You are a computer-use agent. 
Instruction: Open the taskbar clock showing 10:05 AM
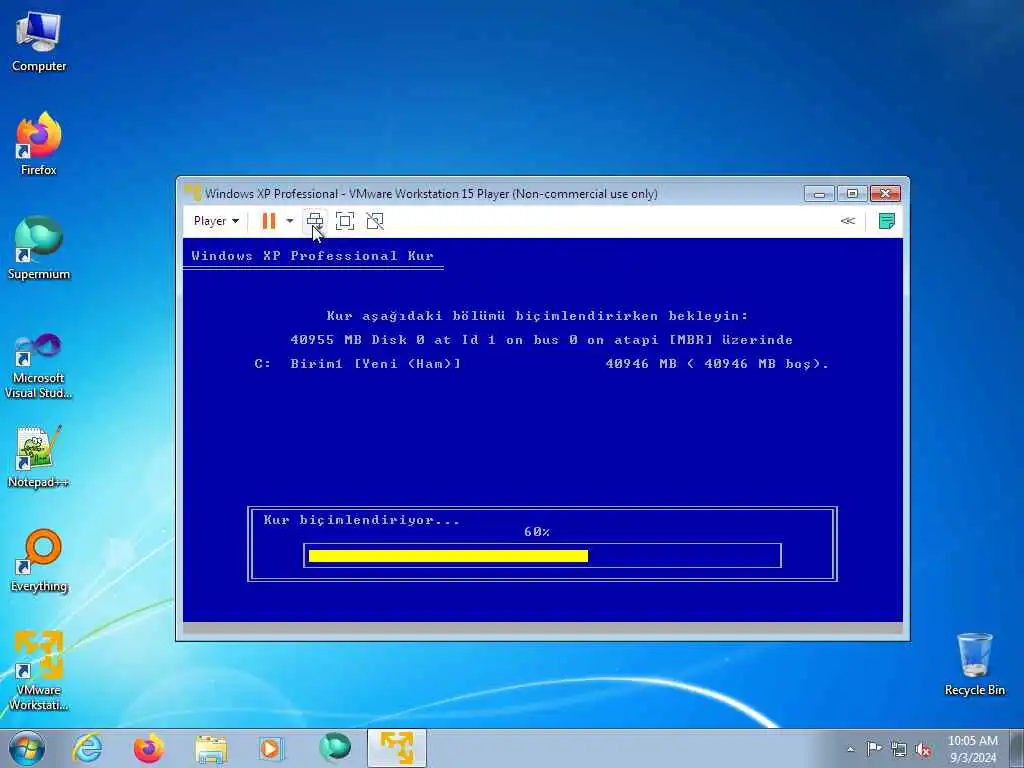[972, 749]
